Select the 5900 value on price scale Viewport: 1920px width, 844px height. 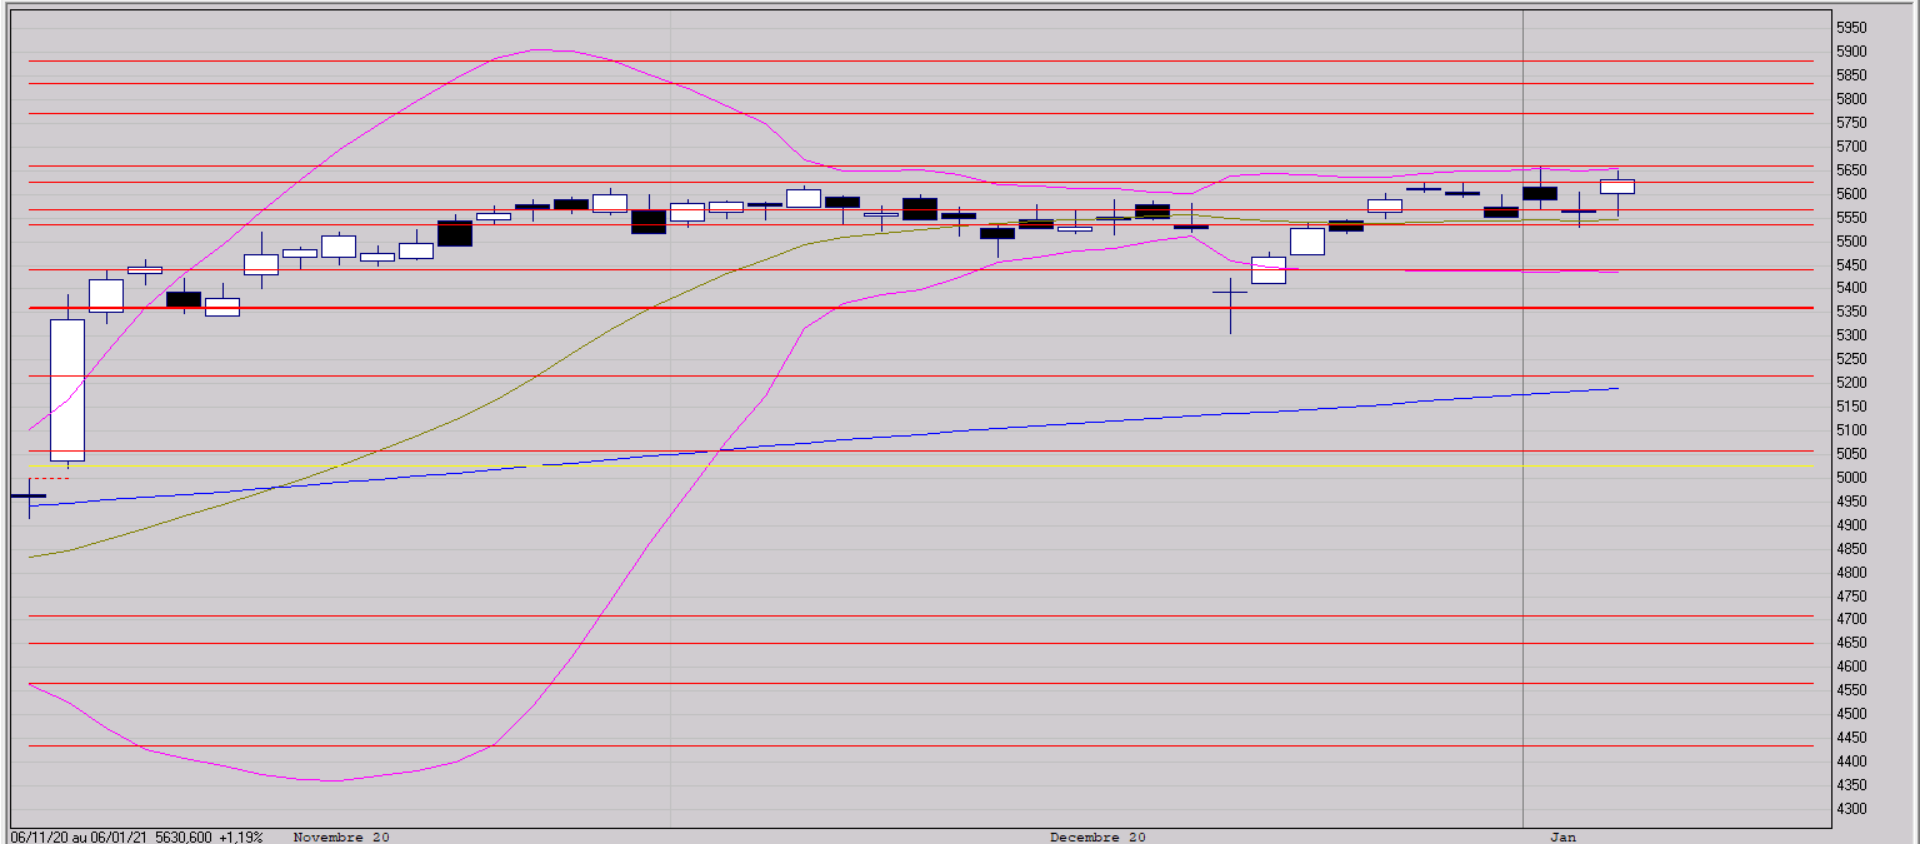[1851, 52]
